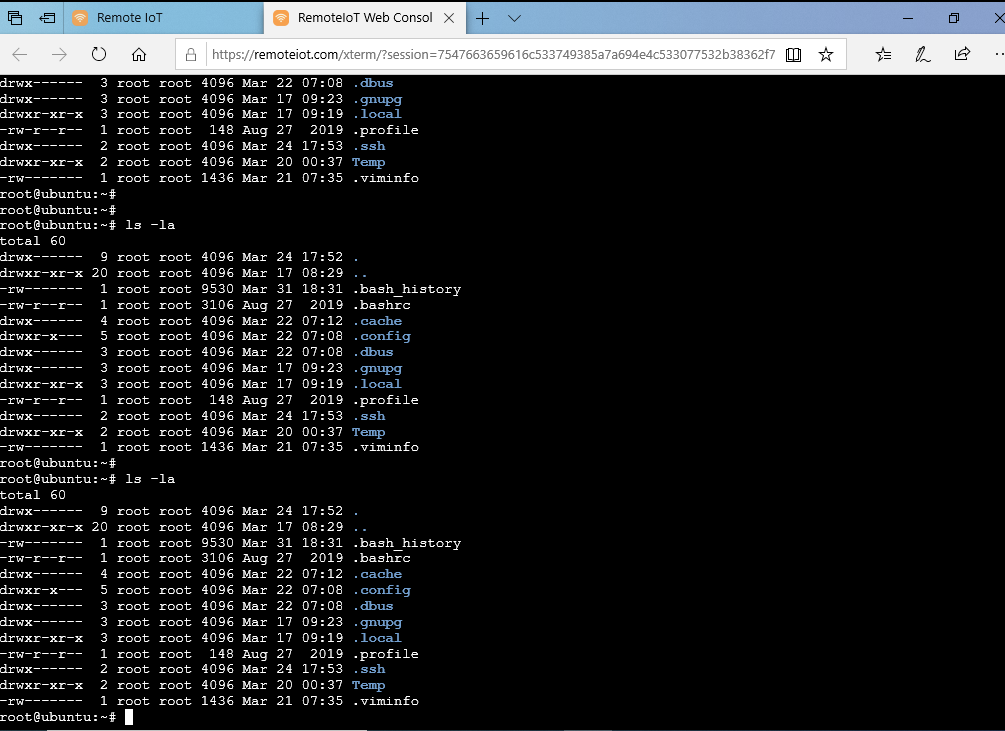
Task: Start a Web Note annotation
Action: coord(922,54)
